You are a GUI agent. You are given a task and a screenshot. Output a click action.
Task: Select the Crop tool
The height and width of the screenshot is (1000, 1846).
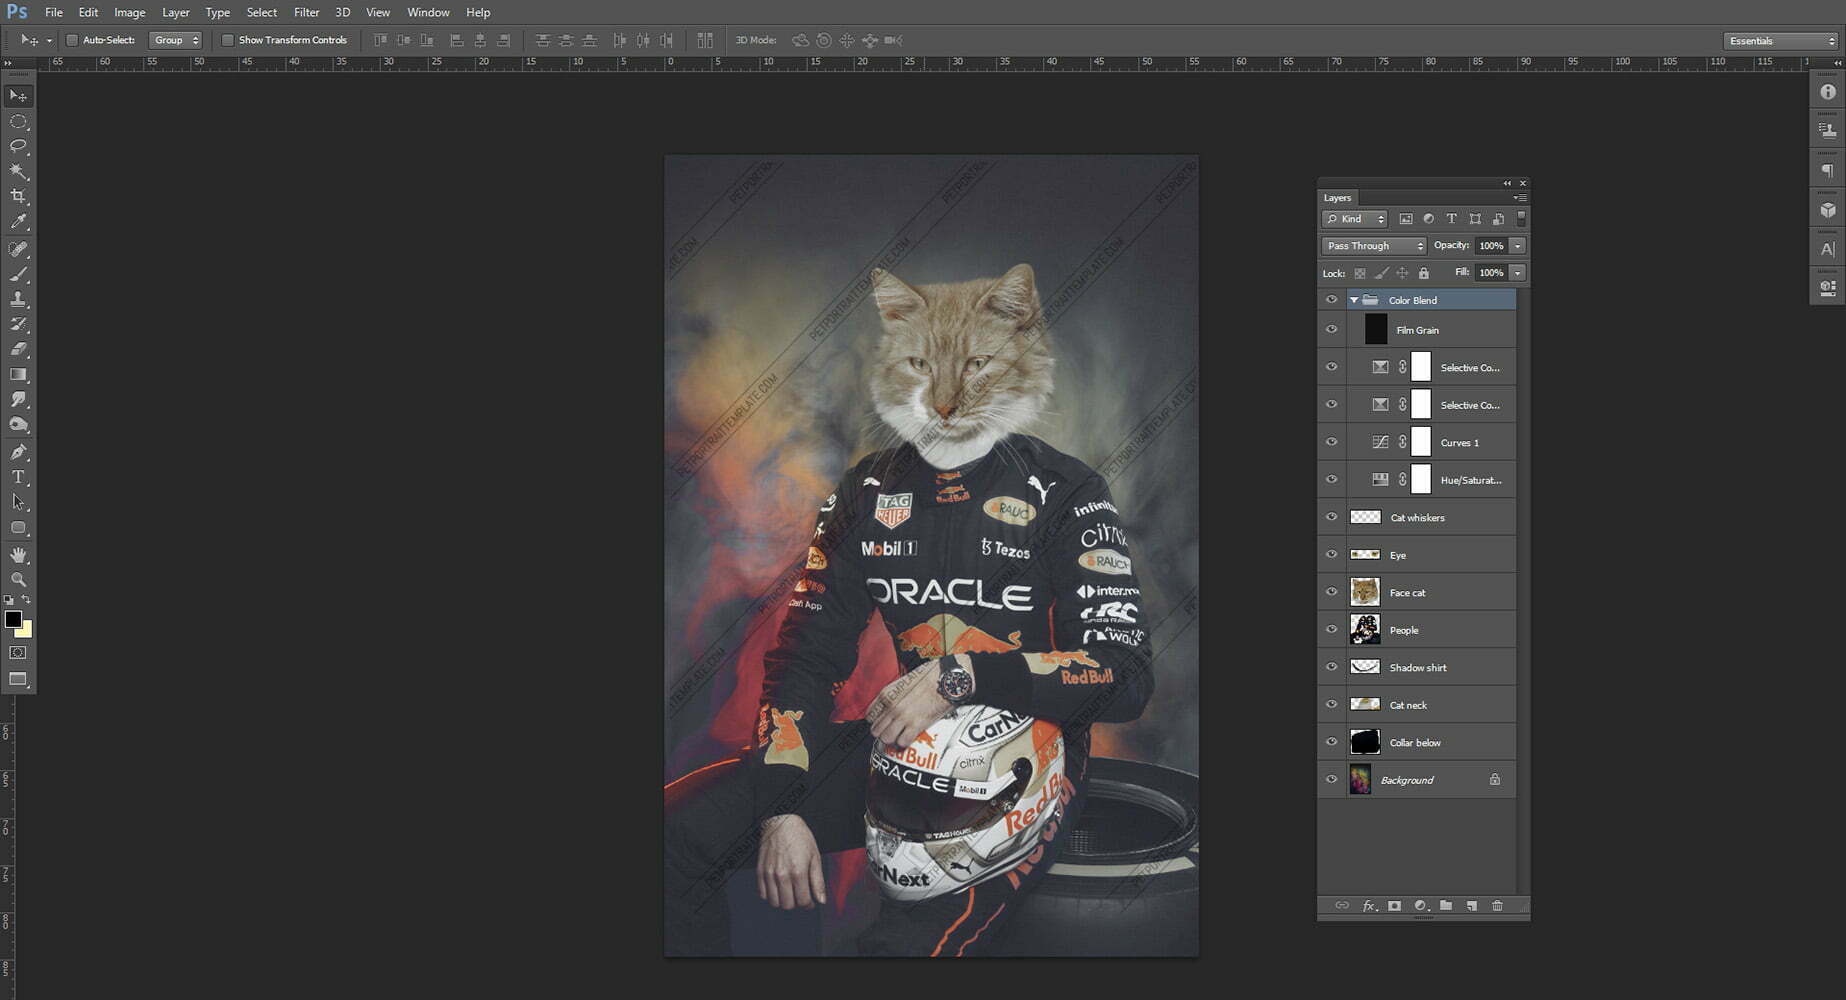tap(18, 197)
